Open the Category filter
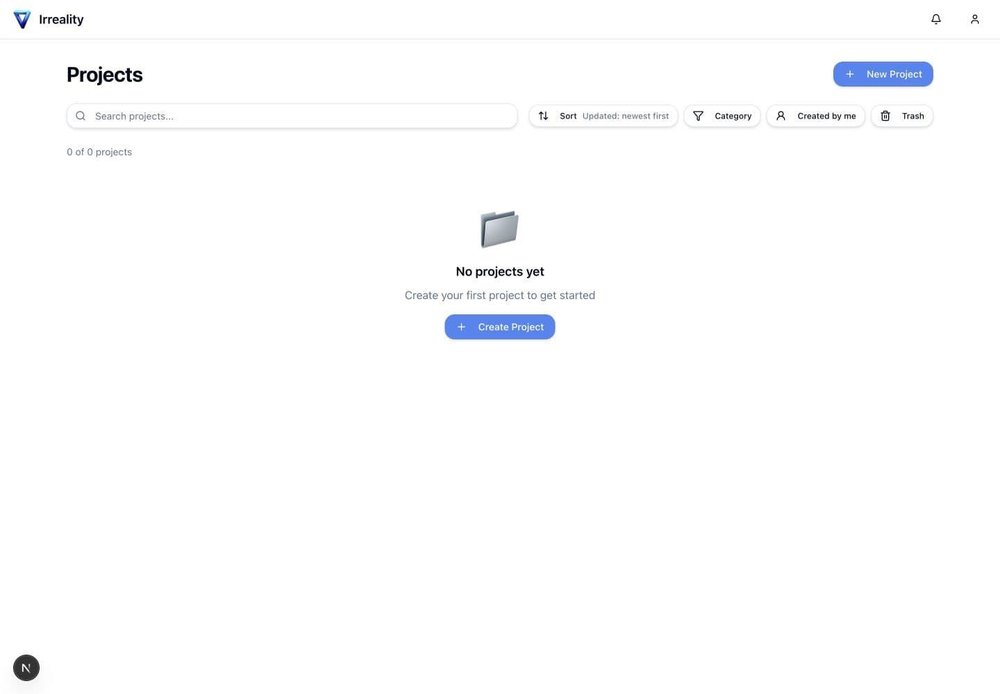The width and height of the screenshot is (1000, 694). coord(722,116)
